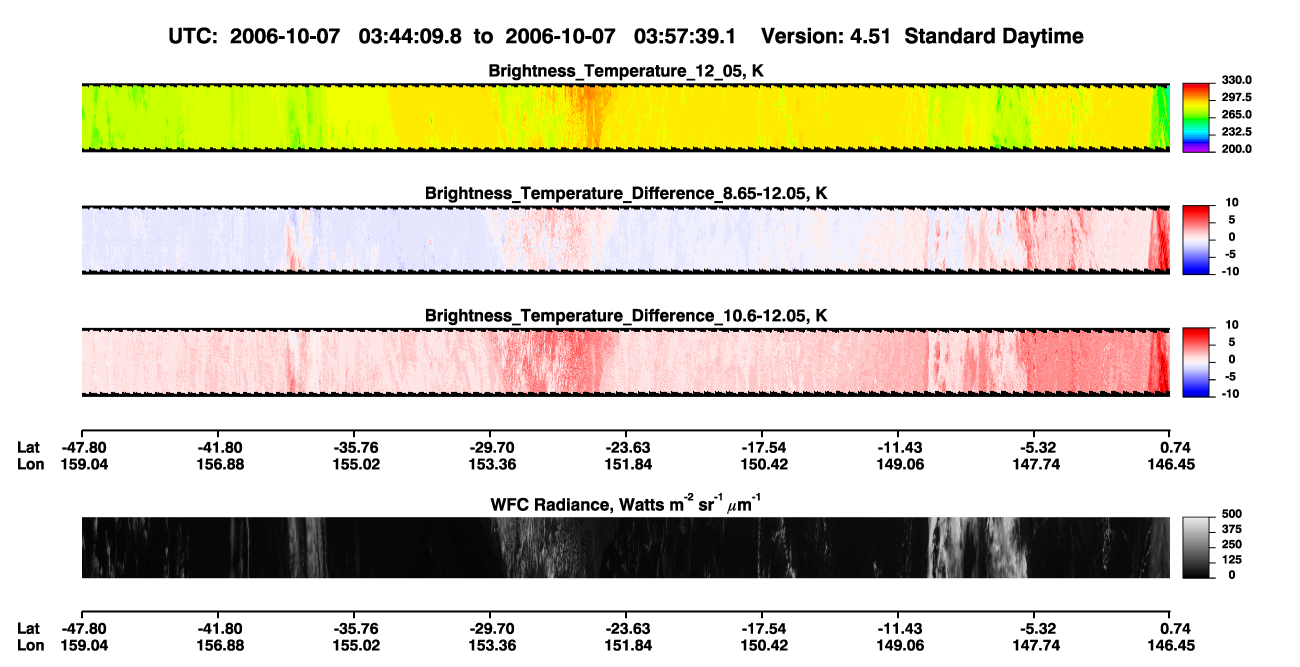Image resolution: width=1300 pixels, height=667 pixels.
Task: Click longitude 146.45 on axis below WFC panel
Action: coord(1170,648)
